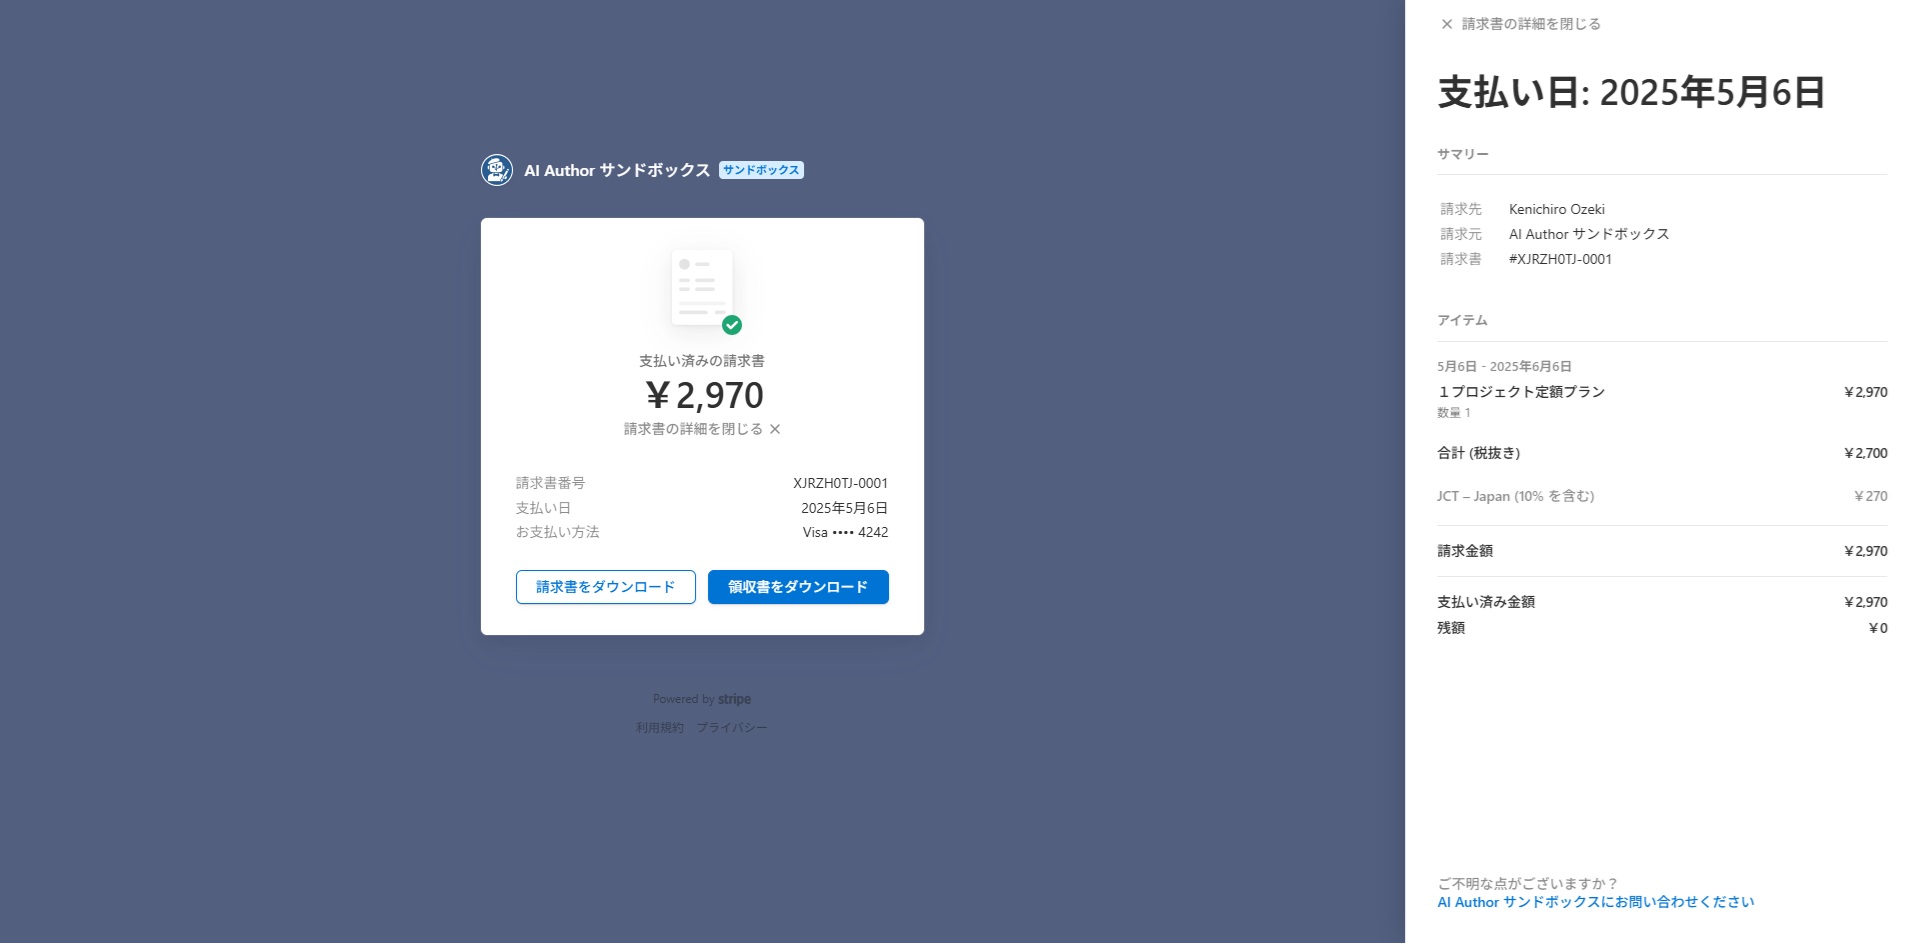Open the AI Author サンドボックスにお問い合わせください contact link

click(1595, 902)
